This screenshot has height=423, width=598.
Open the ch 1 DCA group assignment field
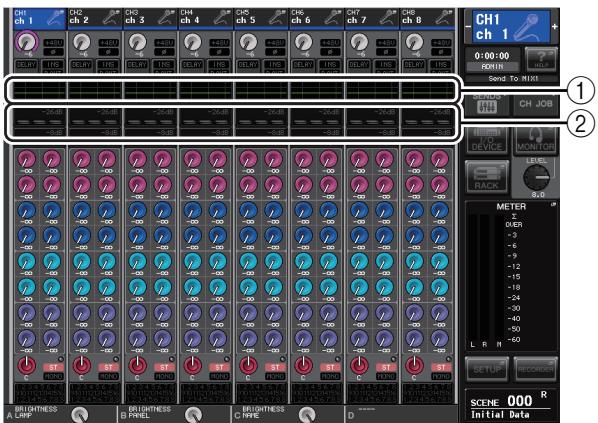click(x=40, y=393)
